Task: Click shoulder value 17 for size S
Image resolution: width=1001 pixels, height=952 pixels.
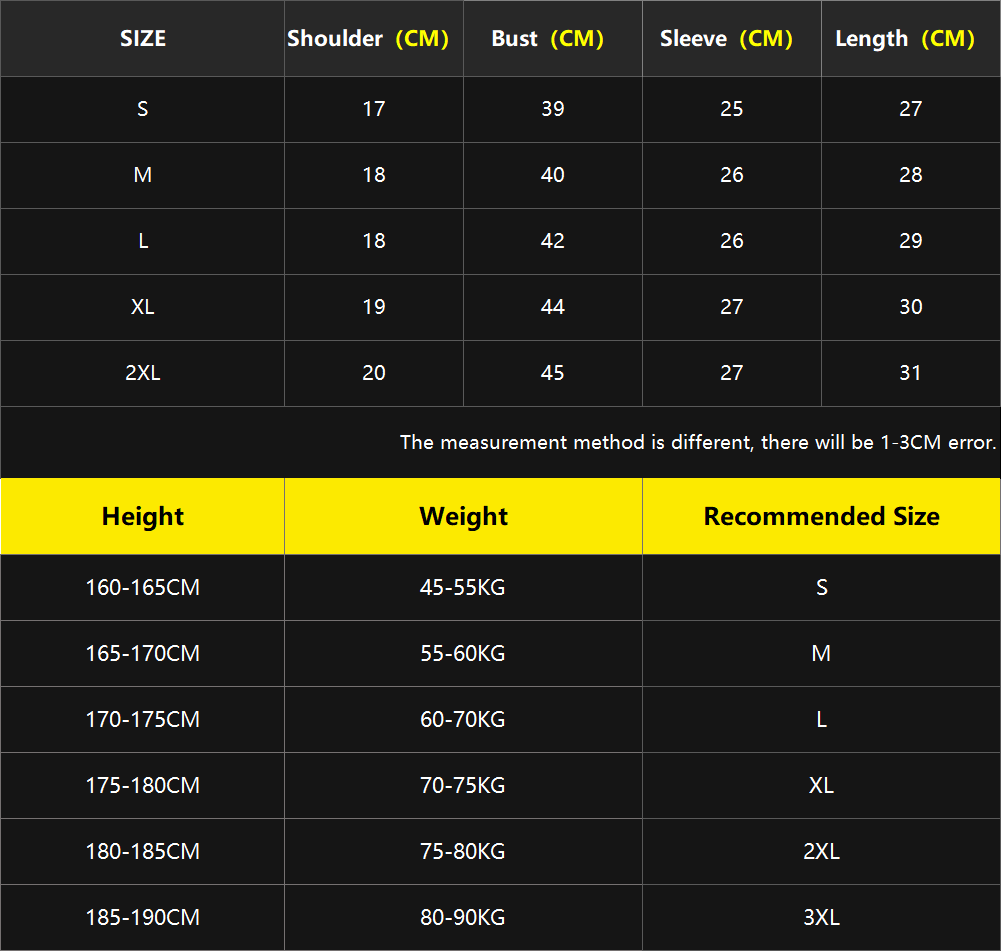Action: 374,109
